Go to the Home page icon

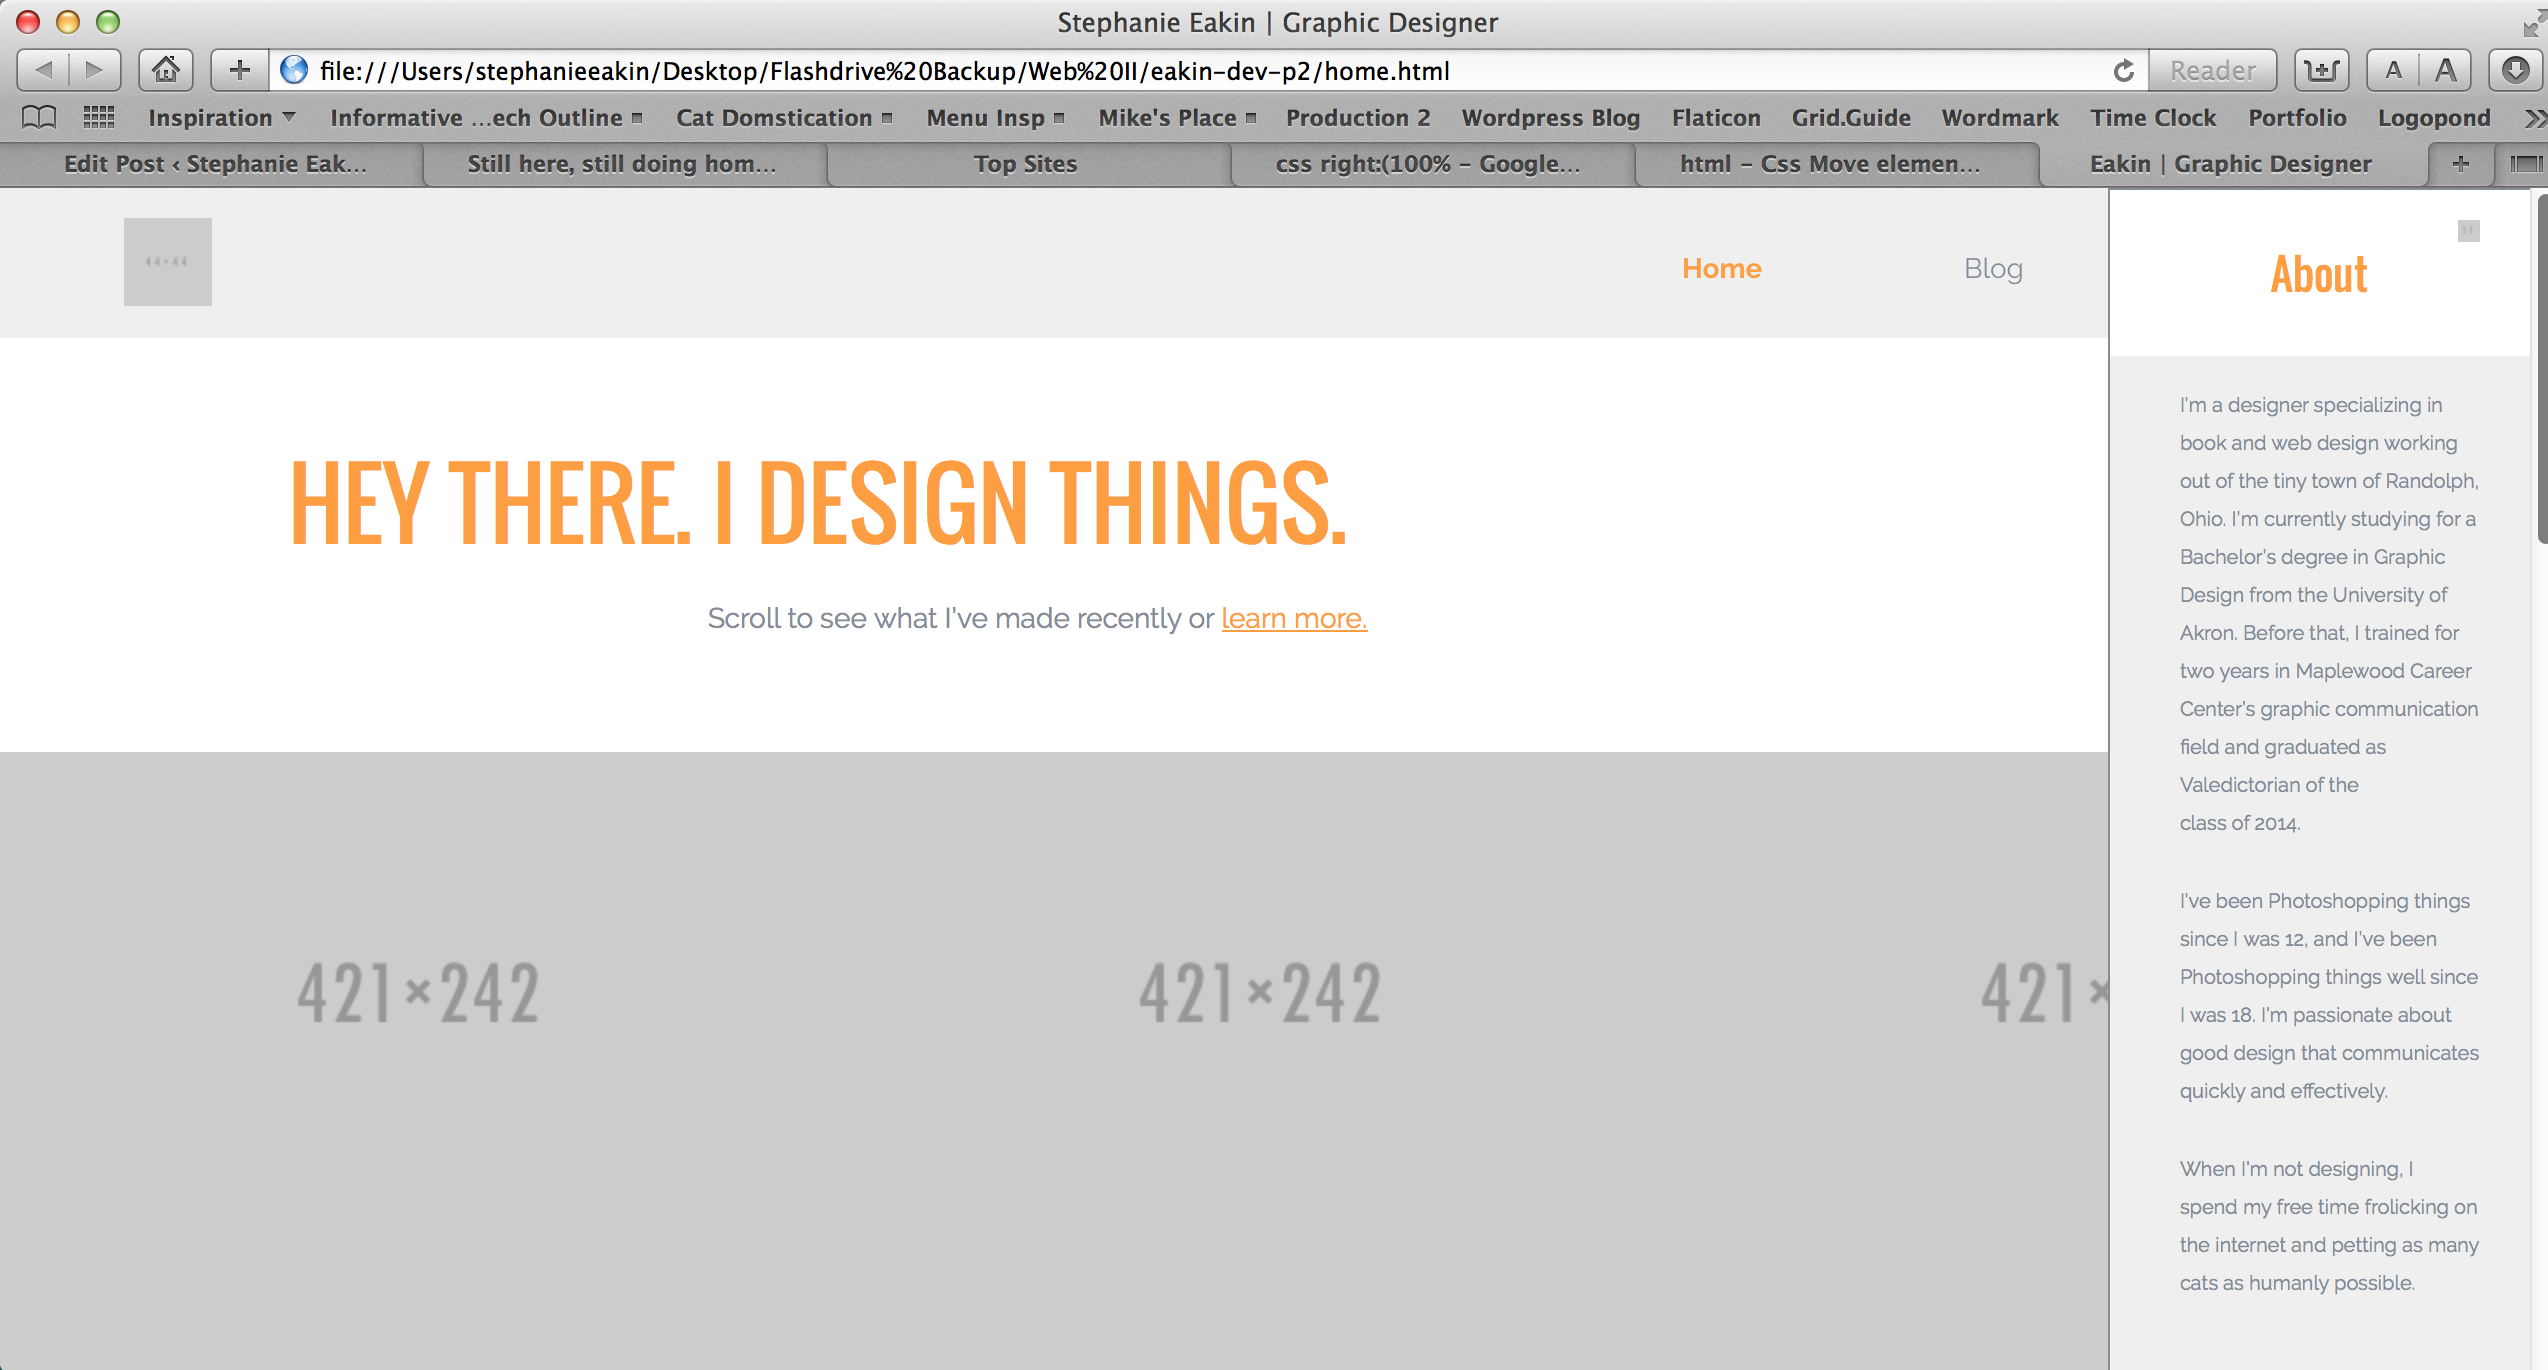pos(166,70)
